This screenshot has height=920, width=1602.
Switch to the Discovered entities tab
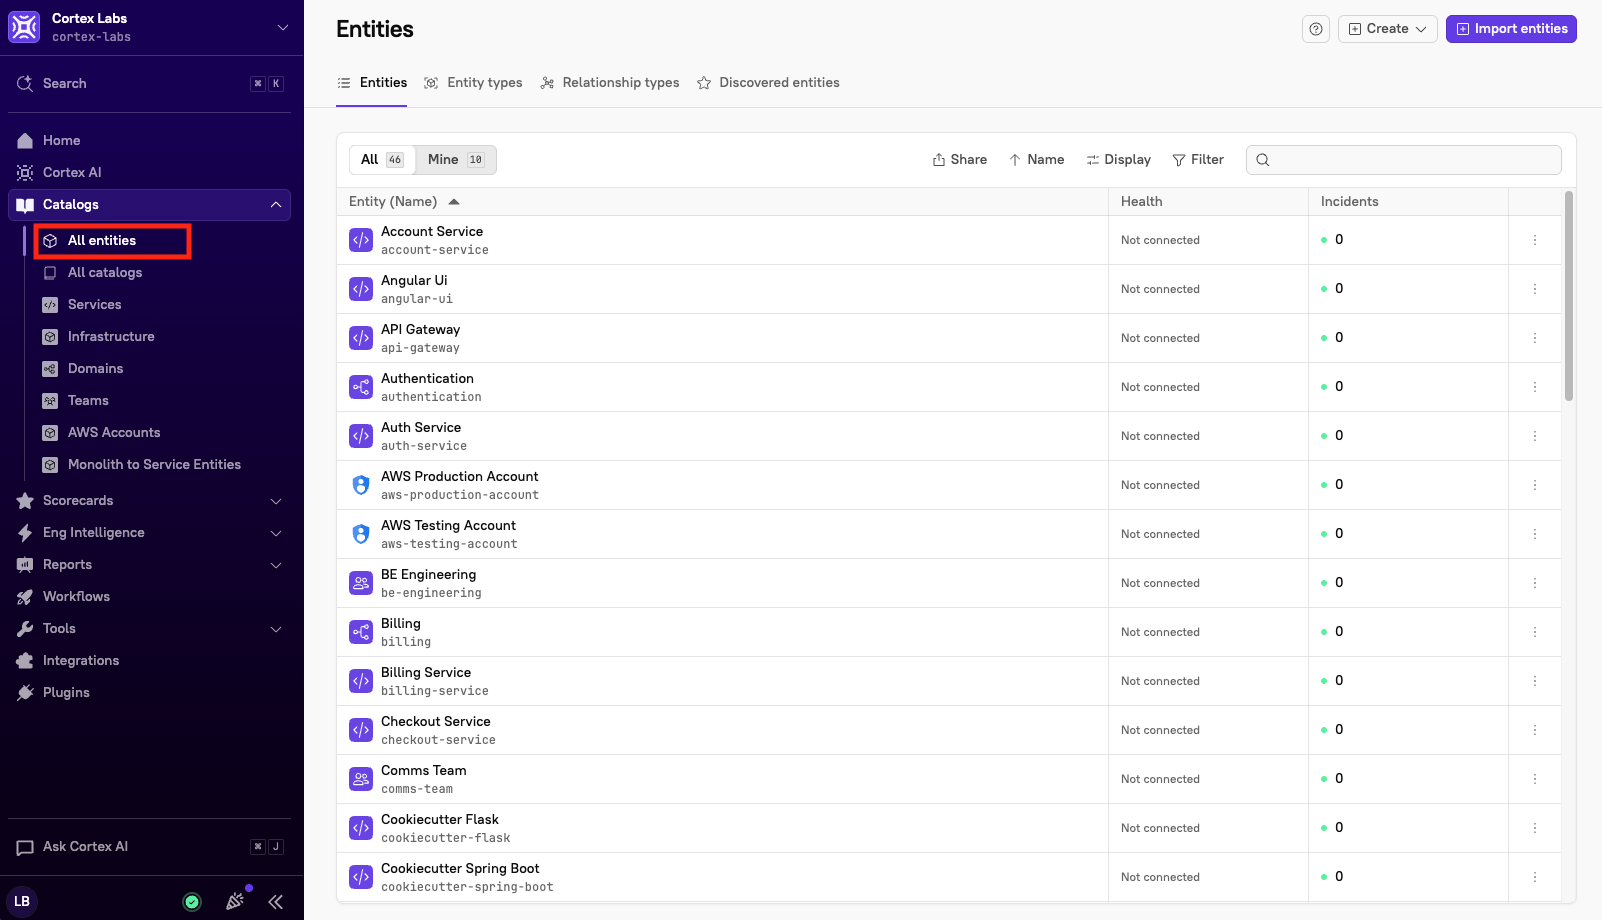click(x=768, y=83)
